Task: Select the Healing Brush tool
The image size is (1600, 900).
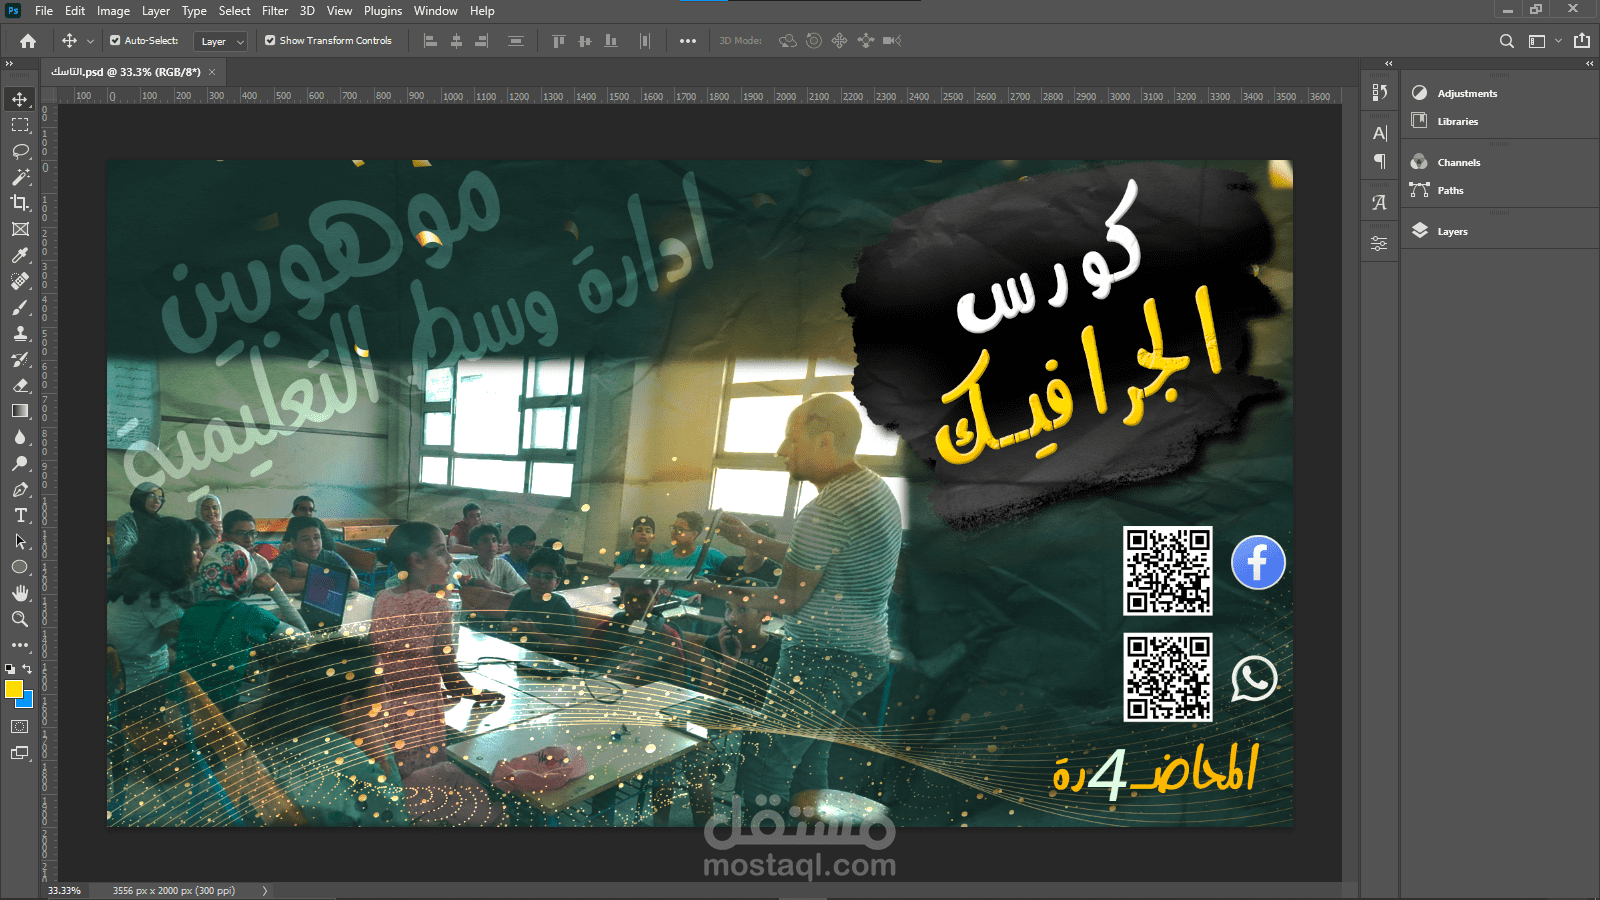Action: click(x=20, y=281)
